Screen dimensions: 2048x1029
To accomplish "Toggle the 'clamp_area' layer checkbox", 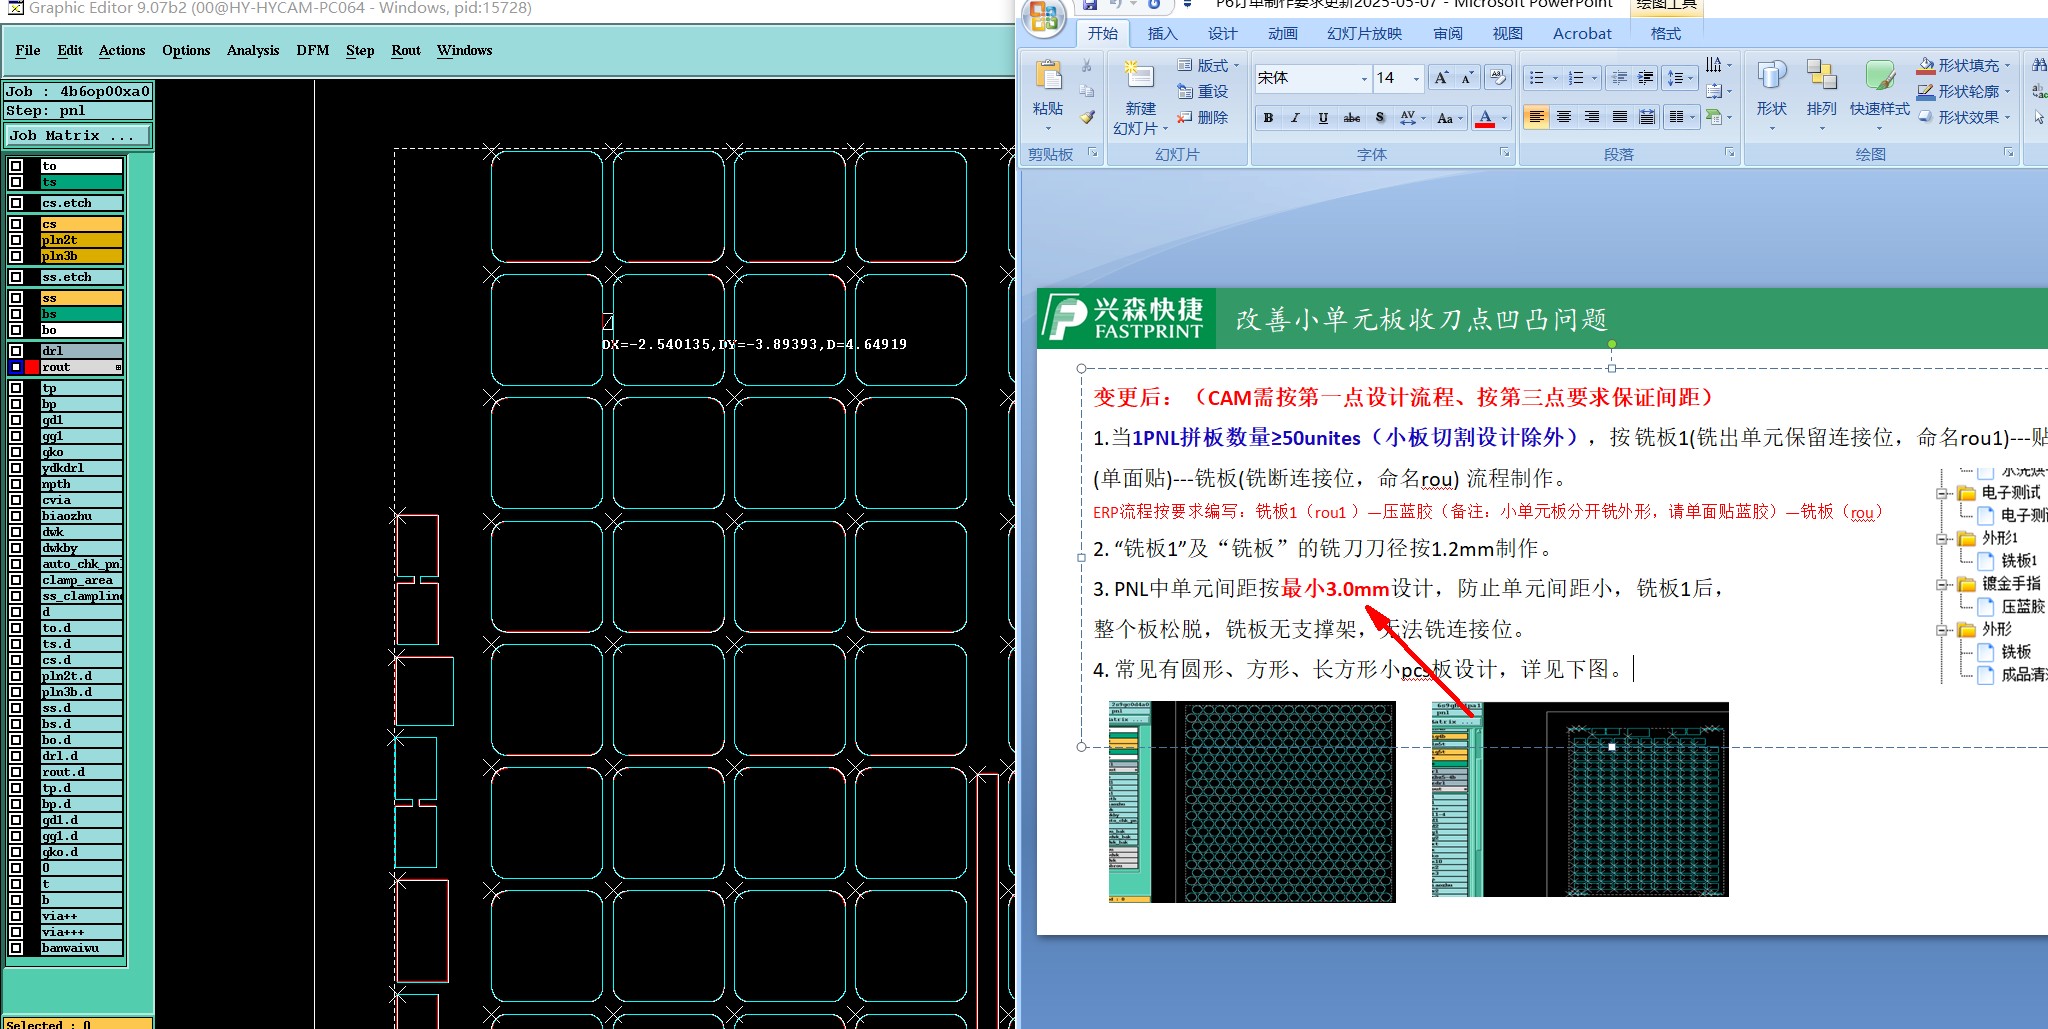I will [16, 580].
